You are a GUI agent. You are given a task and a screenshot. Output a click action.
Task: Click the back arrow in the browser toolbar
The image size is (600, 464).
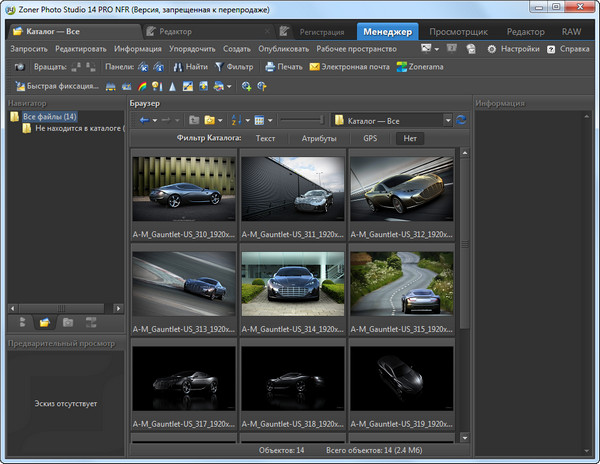pos(145,120)
